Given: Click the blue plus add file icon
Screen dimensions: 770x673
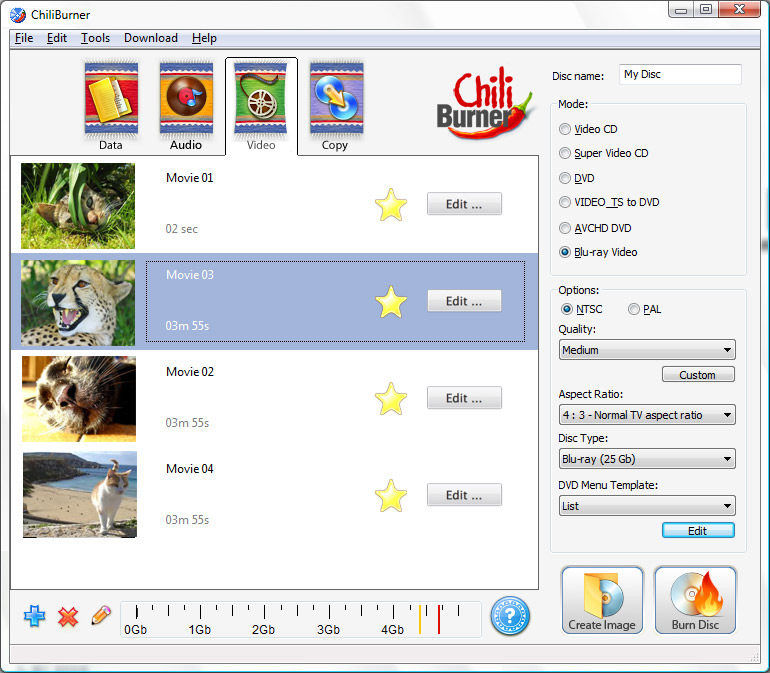Looking at the screenshot, I should (35, 617).
